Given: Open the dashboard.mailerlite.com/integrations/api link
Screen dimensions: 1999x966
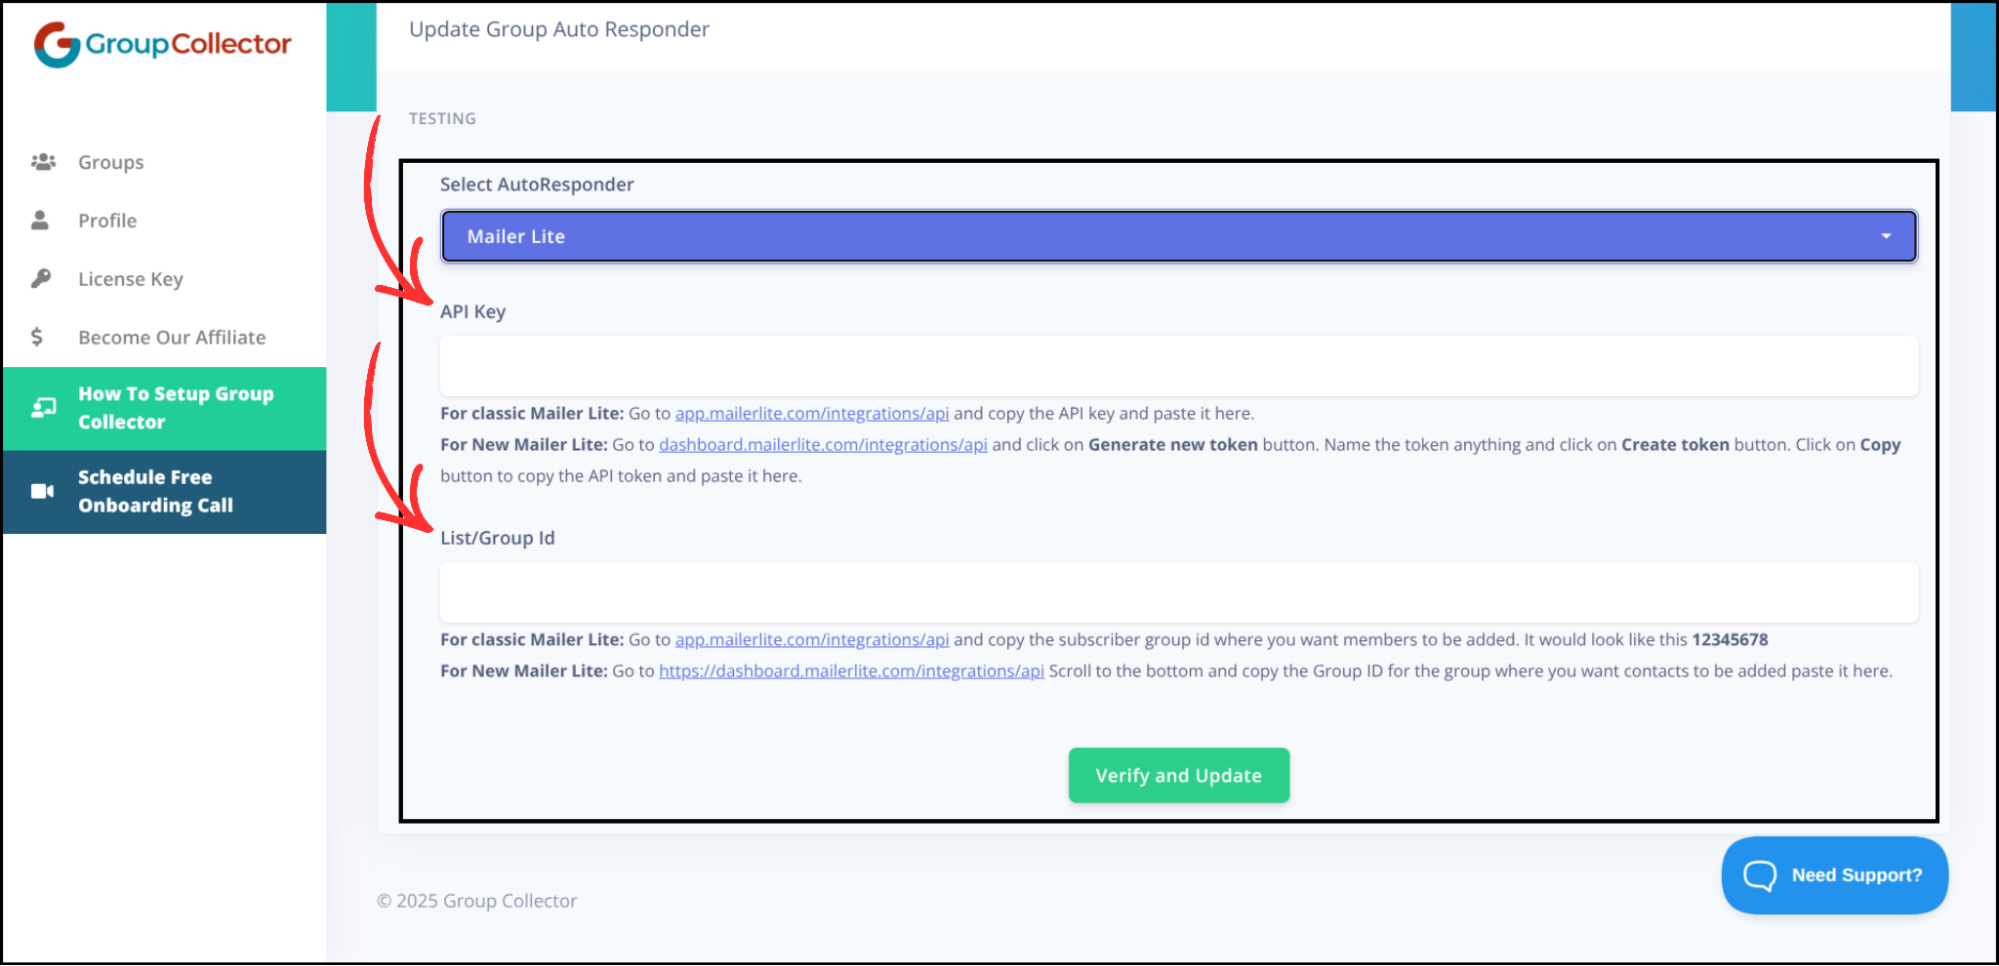Looking at the screenshot, I should (x=821, y=444).
